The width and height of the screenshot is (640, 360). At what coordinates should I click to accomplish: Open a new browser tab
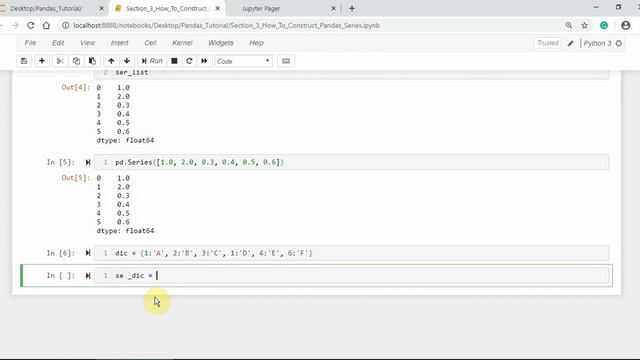pos(352,8)
